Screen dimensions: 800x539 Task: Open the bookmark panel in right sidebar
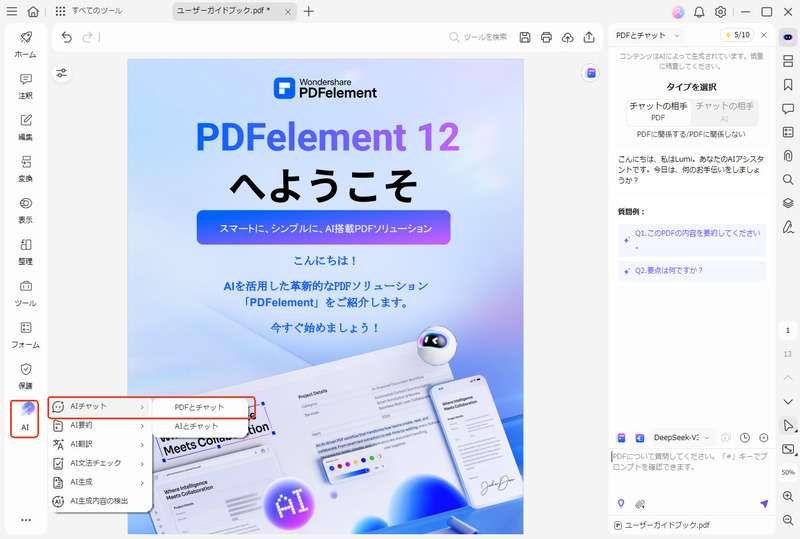click(x=788, y=84)
